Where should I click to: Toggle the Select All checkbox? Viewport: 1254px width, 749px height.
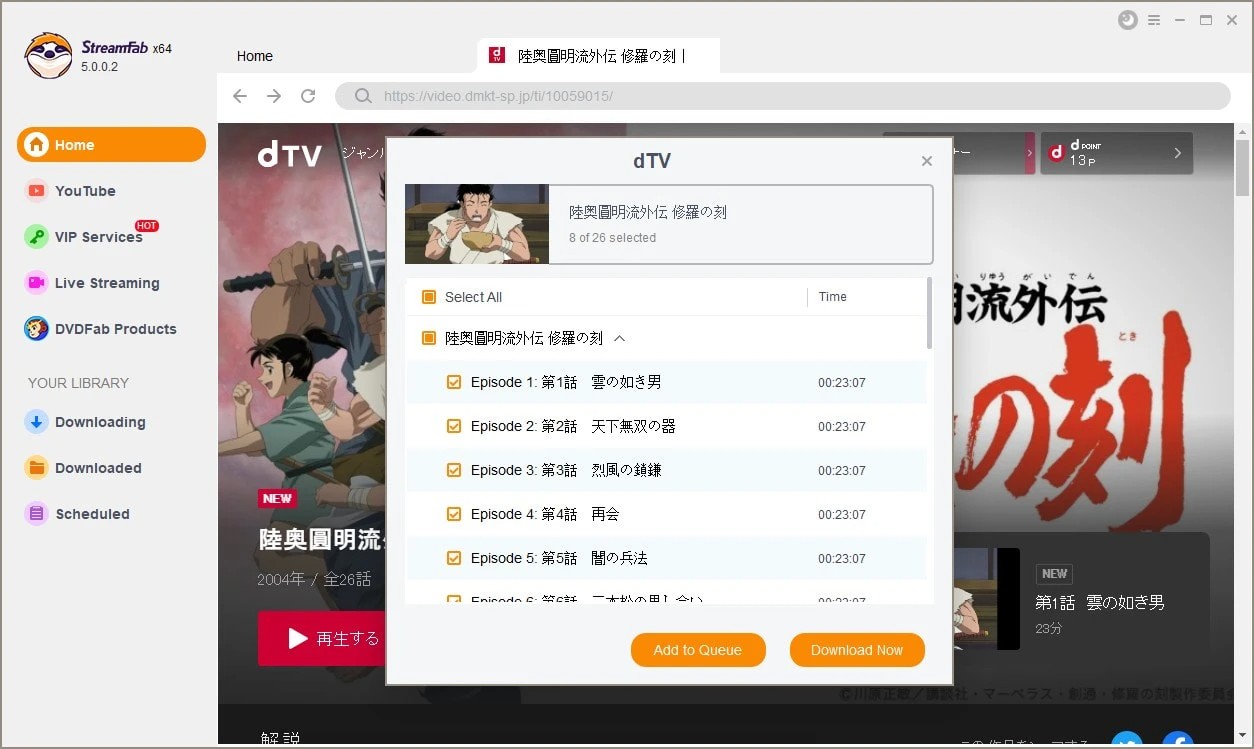pyautogui.click(x=429, y=297)
